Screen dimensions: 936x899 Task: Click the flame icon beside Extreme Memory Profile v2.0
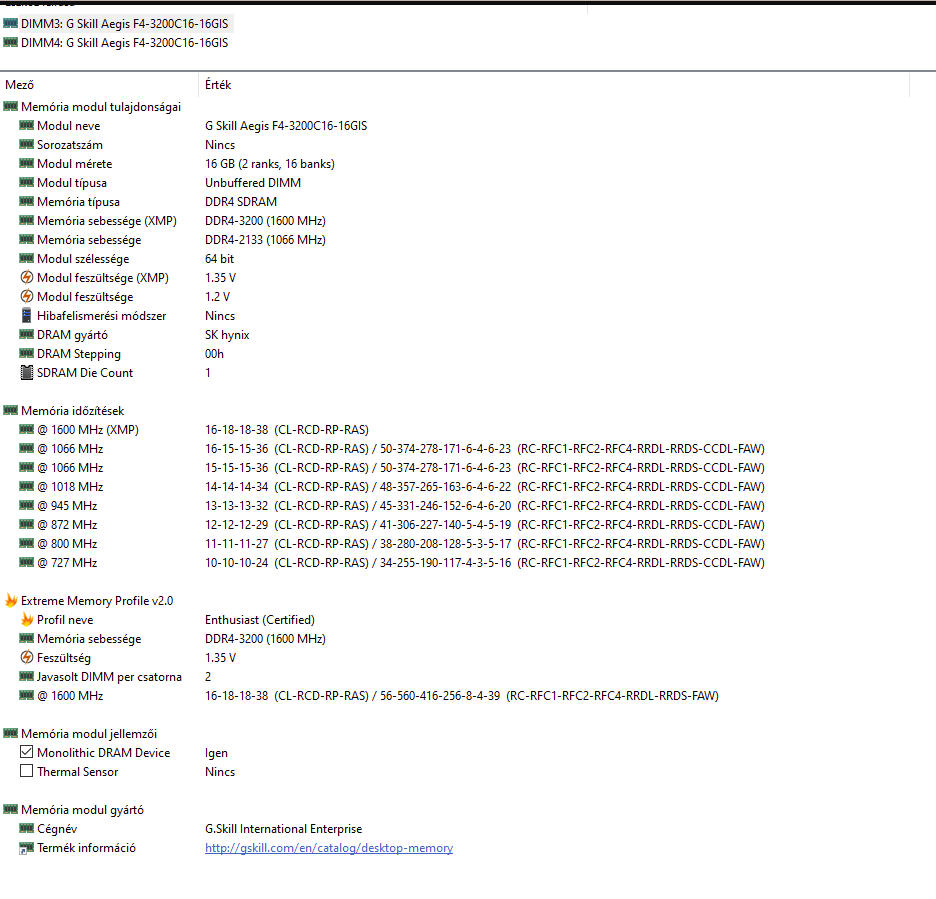pos(11,601)
